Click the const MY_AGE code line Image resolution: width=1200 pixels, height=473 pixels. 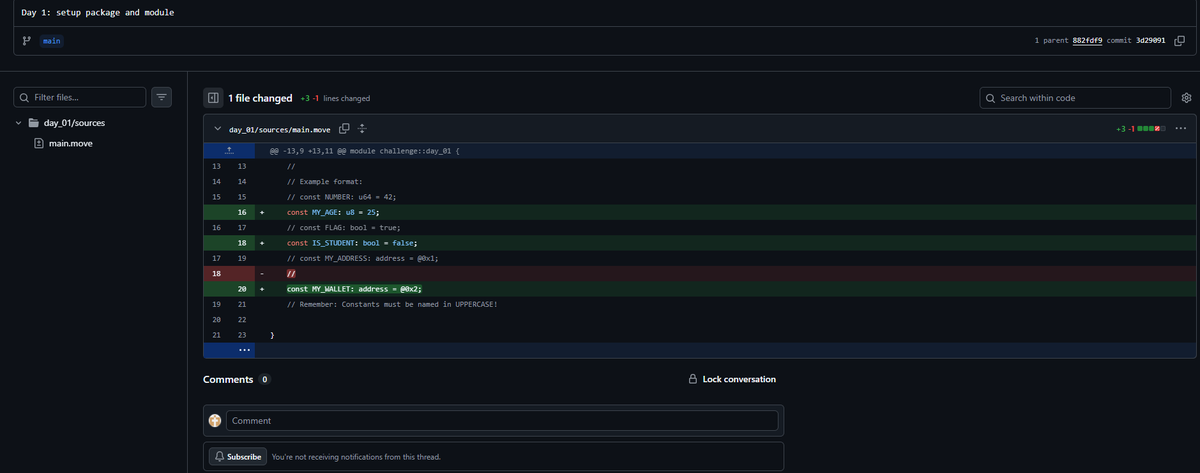coord(333,213)
